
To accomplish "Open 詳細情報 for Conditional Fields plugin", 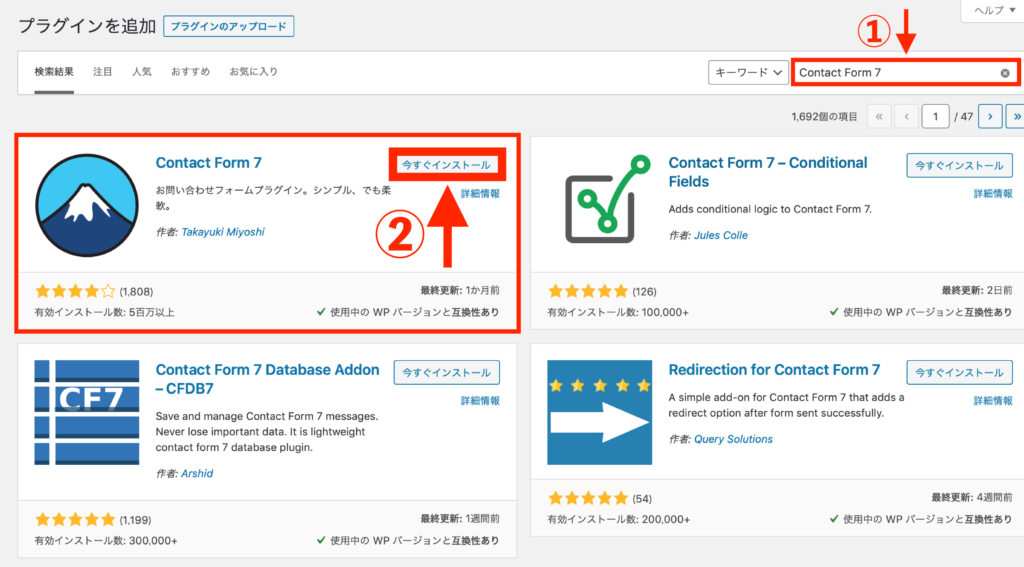I will 993,193.
